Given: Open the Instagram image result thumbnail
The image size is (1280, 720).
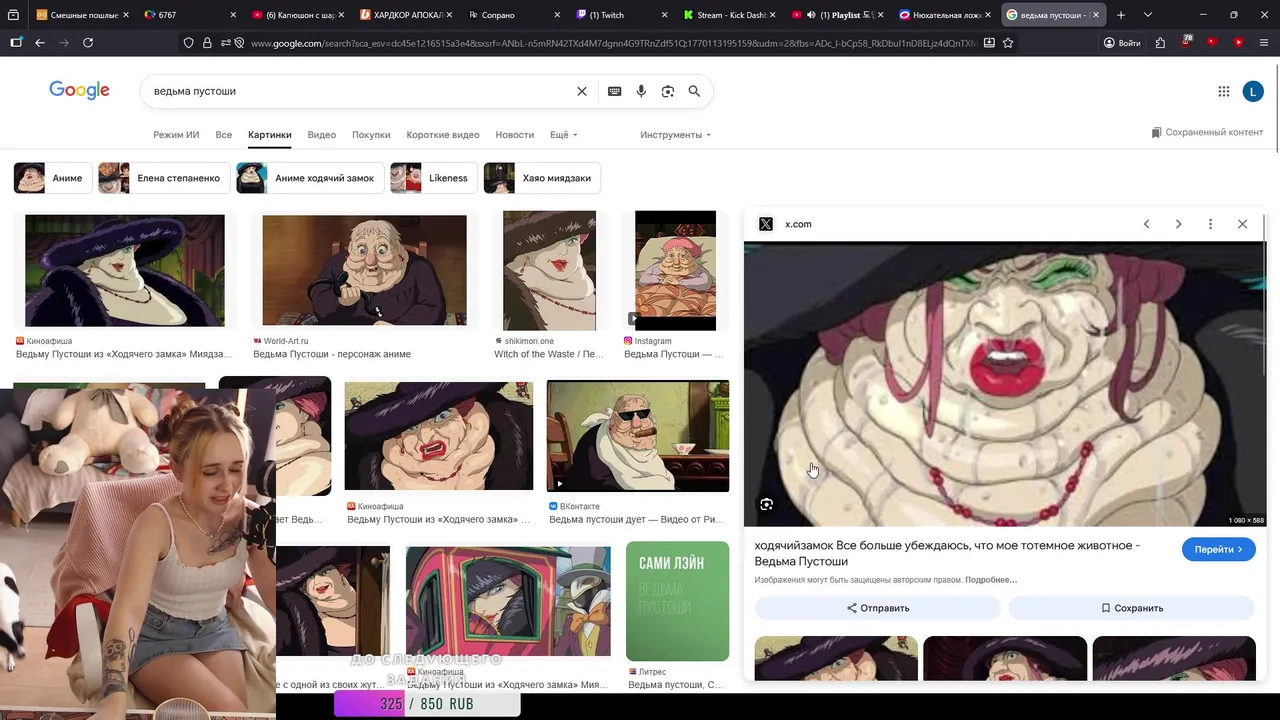Looking at the screenshot, I should tap(675, 270).
